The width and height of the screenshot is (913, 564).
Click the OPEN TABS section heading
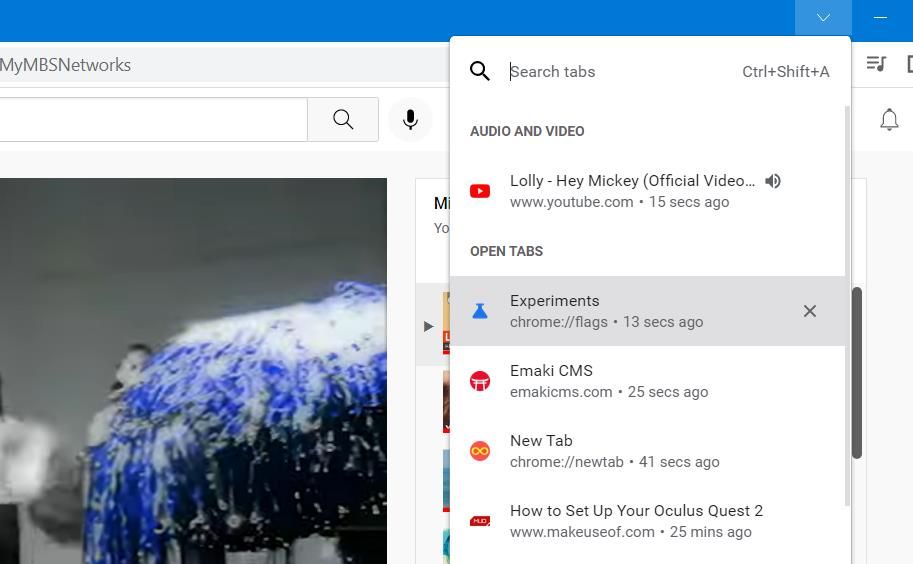pyautogui.click(x=506, y=251)
